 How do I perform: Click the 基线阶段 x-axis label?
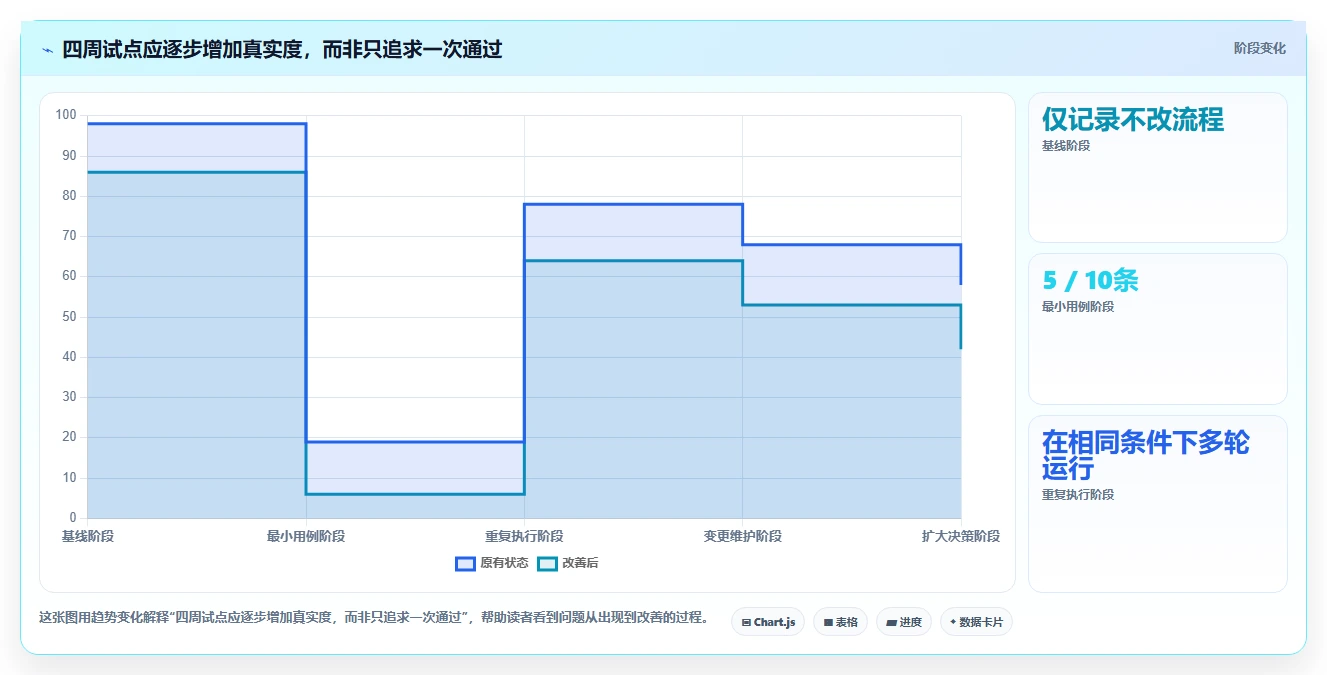coord(88,536)
